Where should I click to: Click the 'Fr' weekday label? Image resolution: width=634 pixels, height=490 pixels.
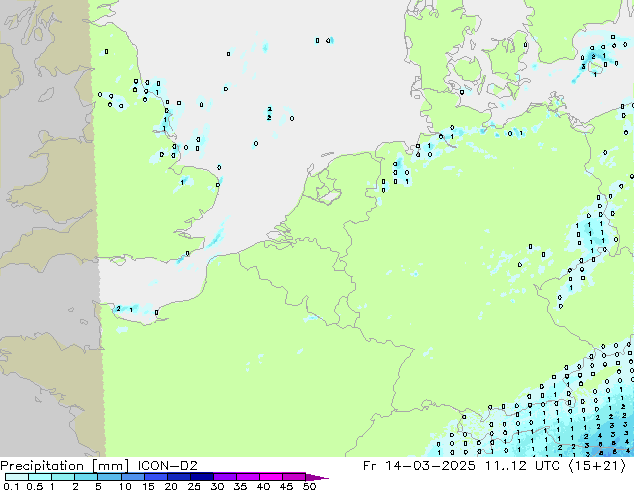pyautogui.click(x=369, y=466)
